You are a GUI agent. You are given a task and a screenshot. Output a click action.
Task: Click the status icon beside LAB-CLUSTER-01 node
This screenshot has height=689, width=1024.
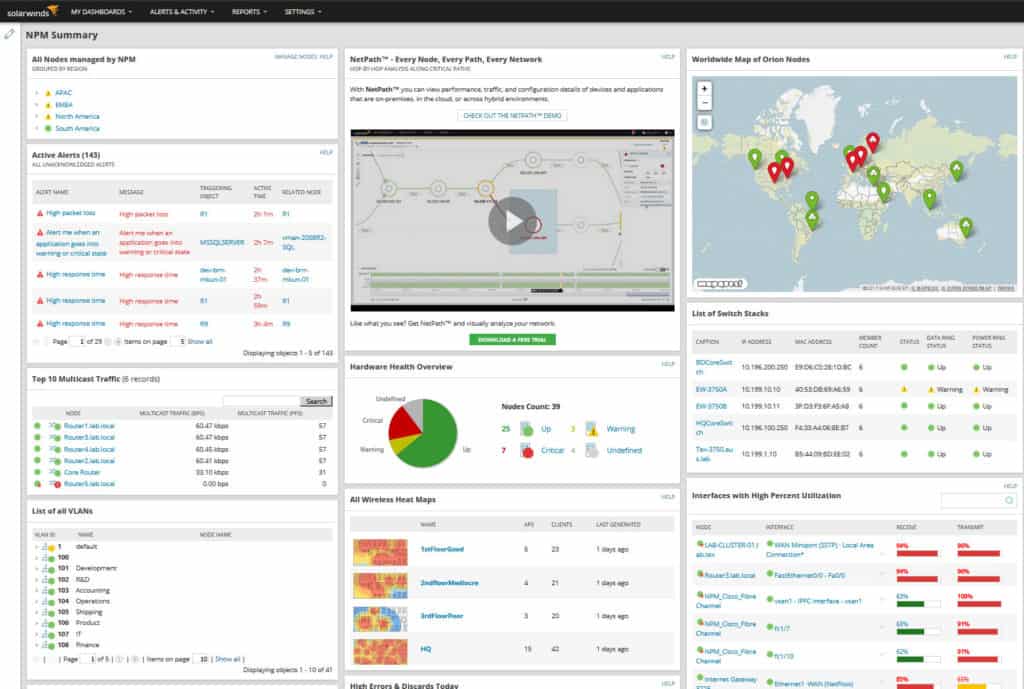coord(700,544)
